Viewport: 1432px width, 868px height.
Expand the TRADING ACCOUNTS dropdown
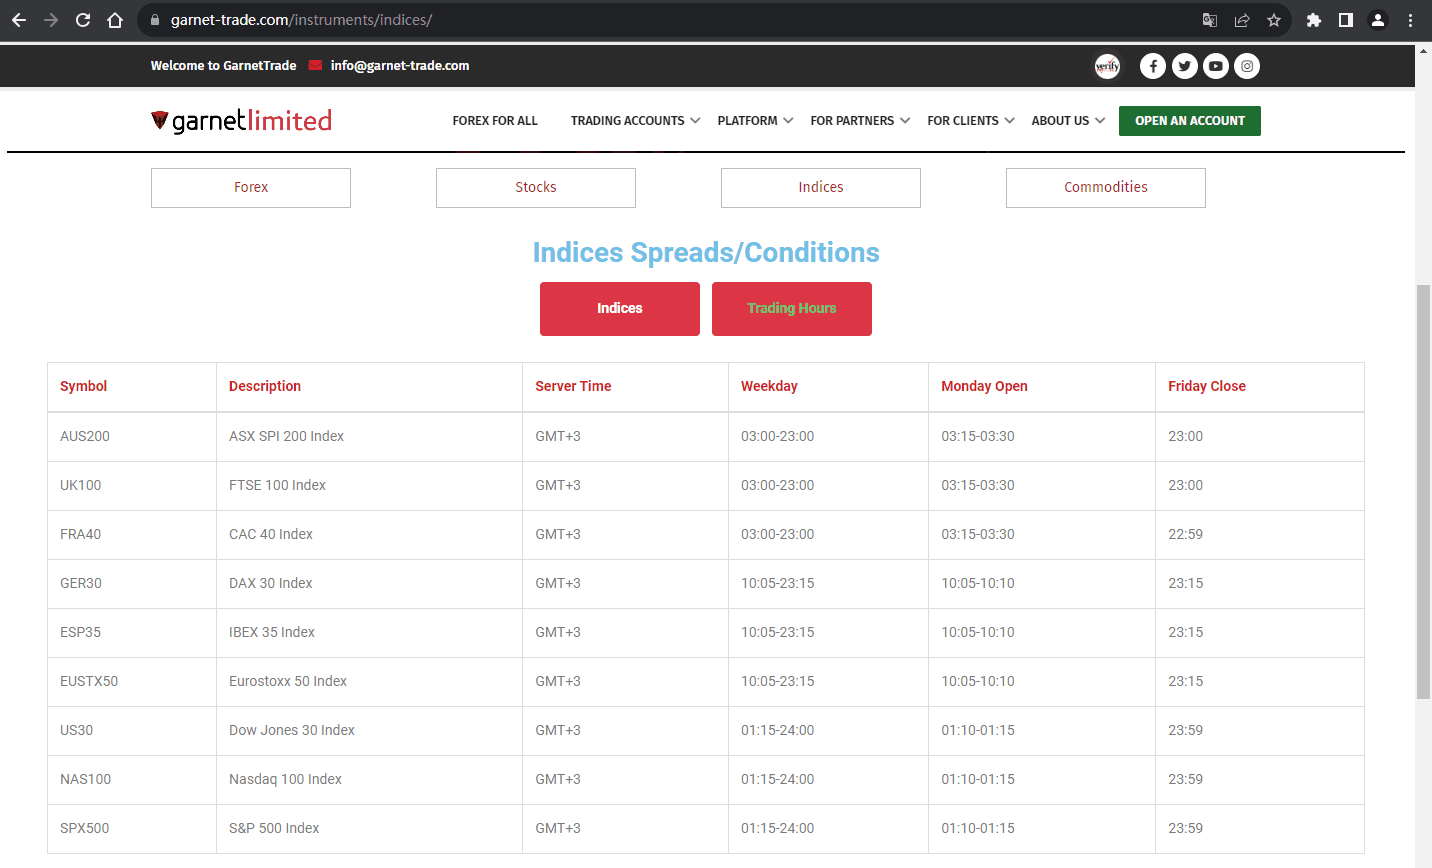pyautogui.click(x=635, y=120)
